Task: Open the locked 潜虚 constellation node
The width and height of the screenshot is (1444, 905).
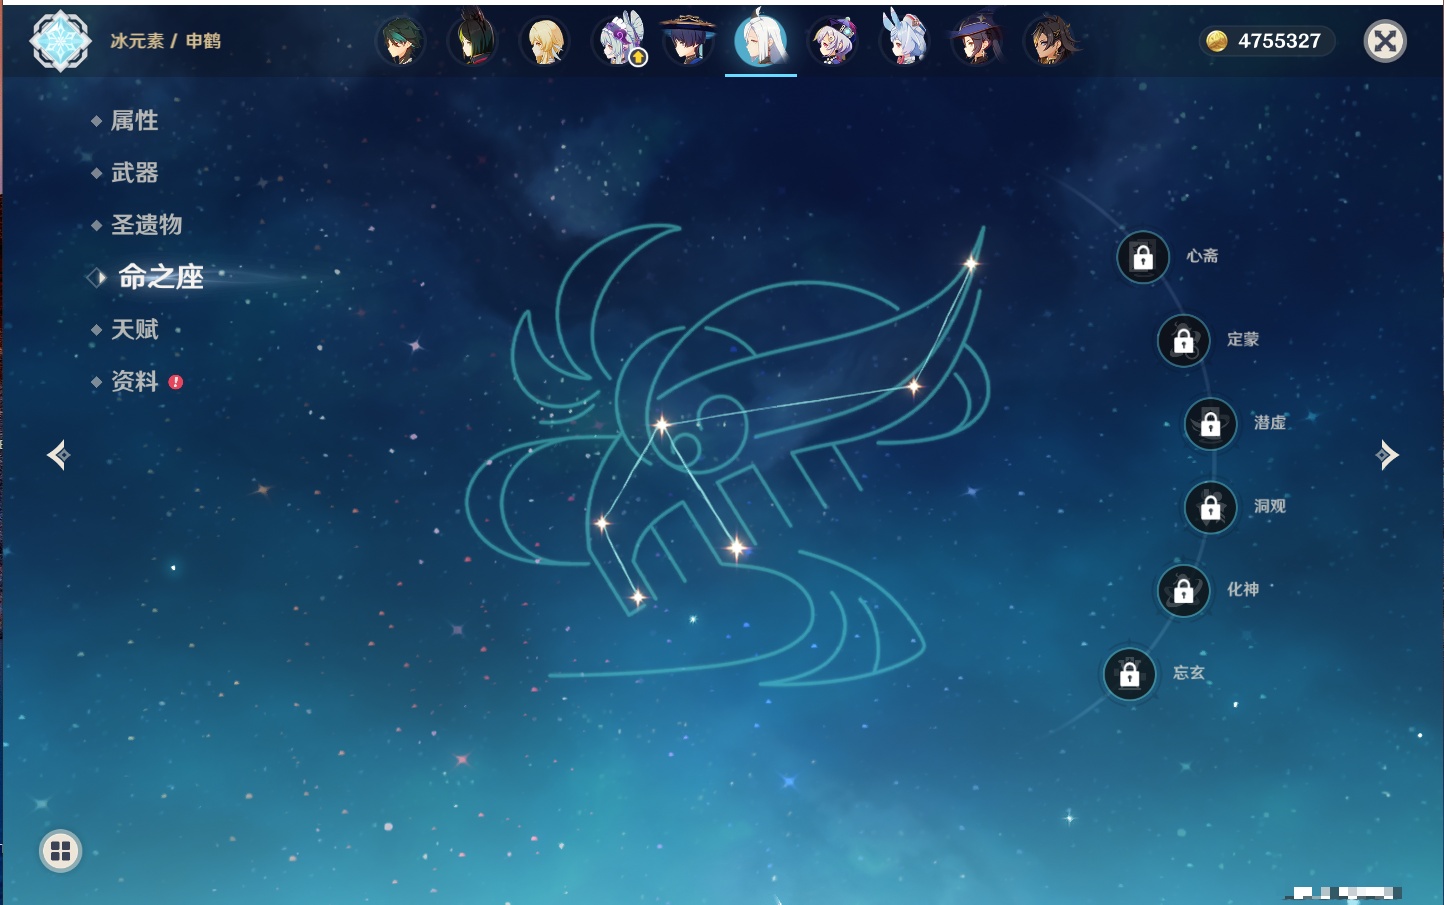Action: point(1211,424)
